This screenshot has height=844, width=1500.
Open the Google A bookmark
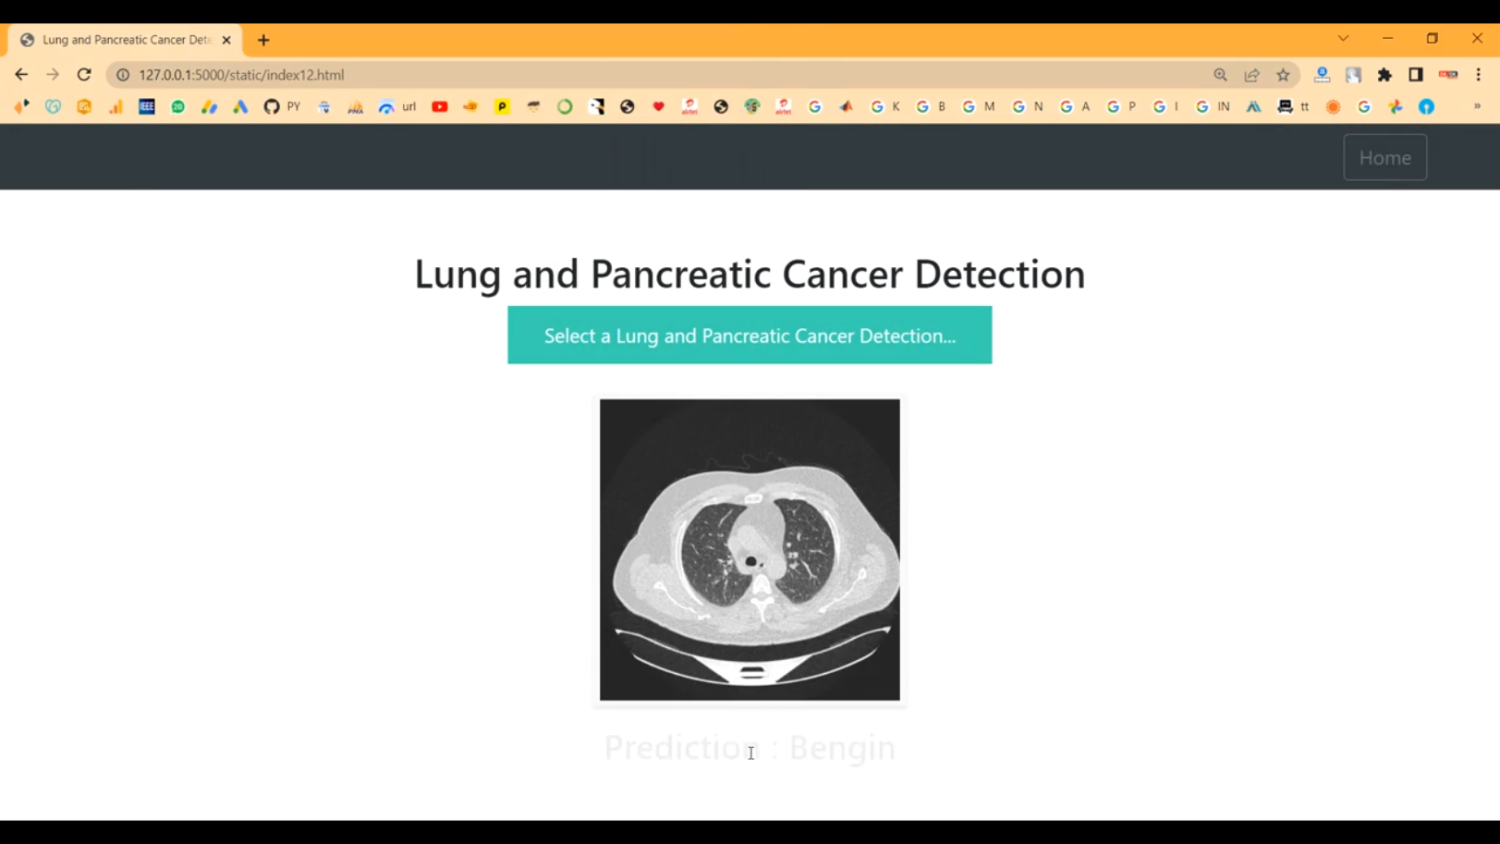(x=1075, y=107)
